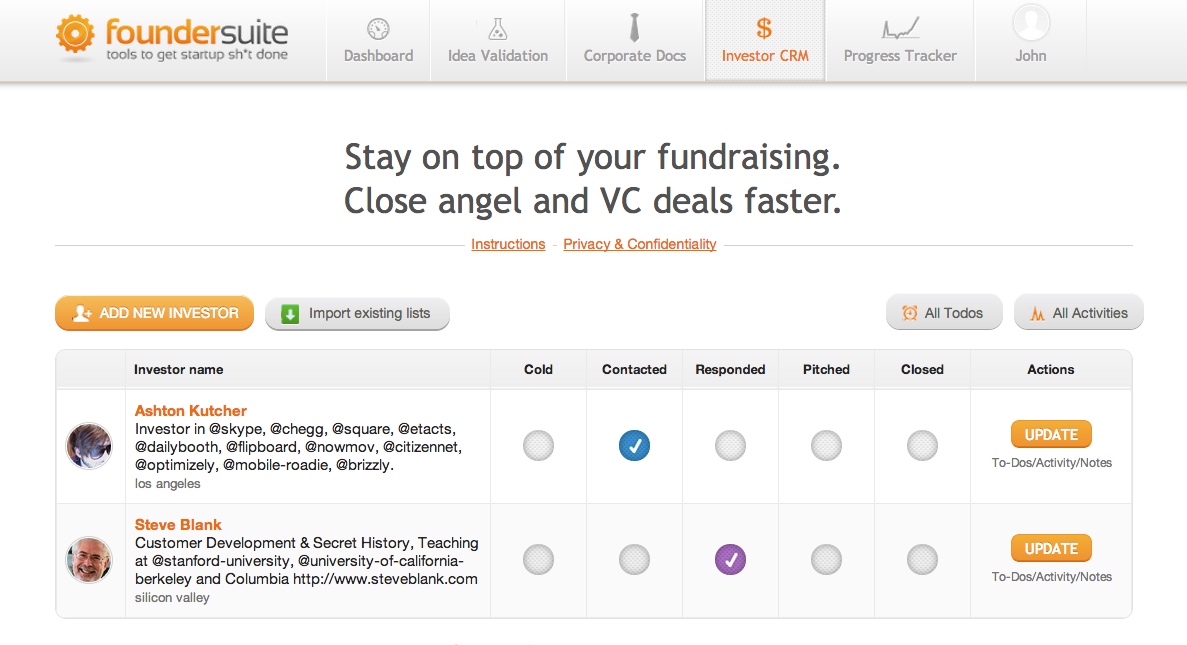The width and height of the screenshot is (1187, 645).
Task: Select the Idea Validation flask icon
Action: click(x=497, y=30)
